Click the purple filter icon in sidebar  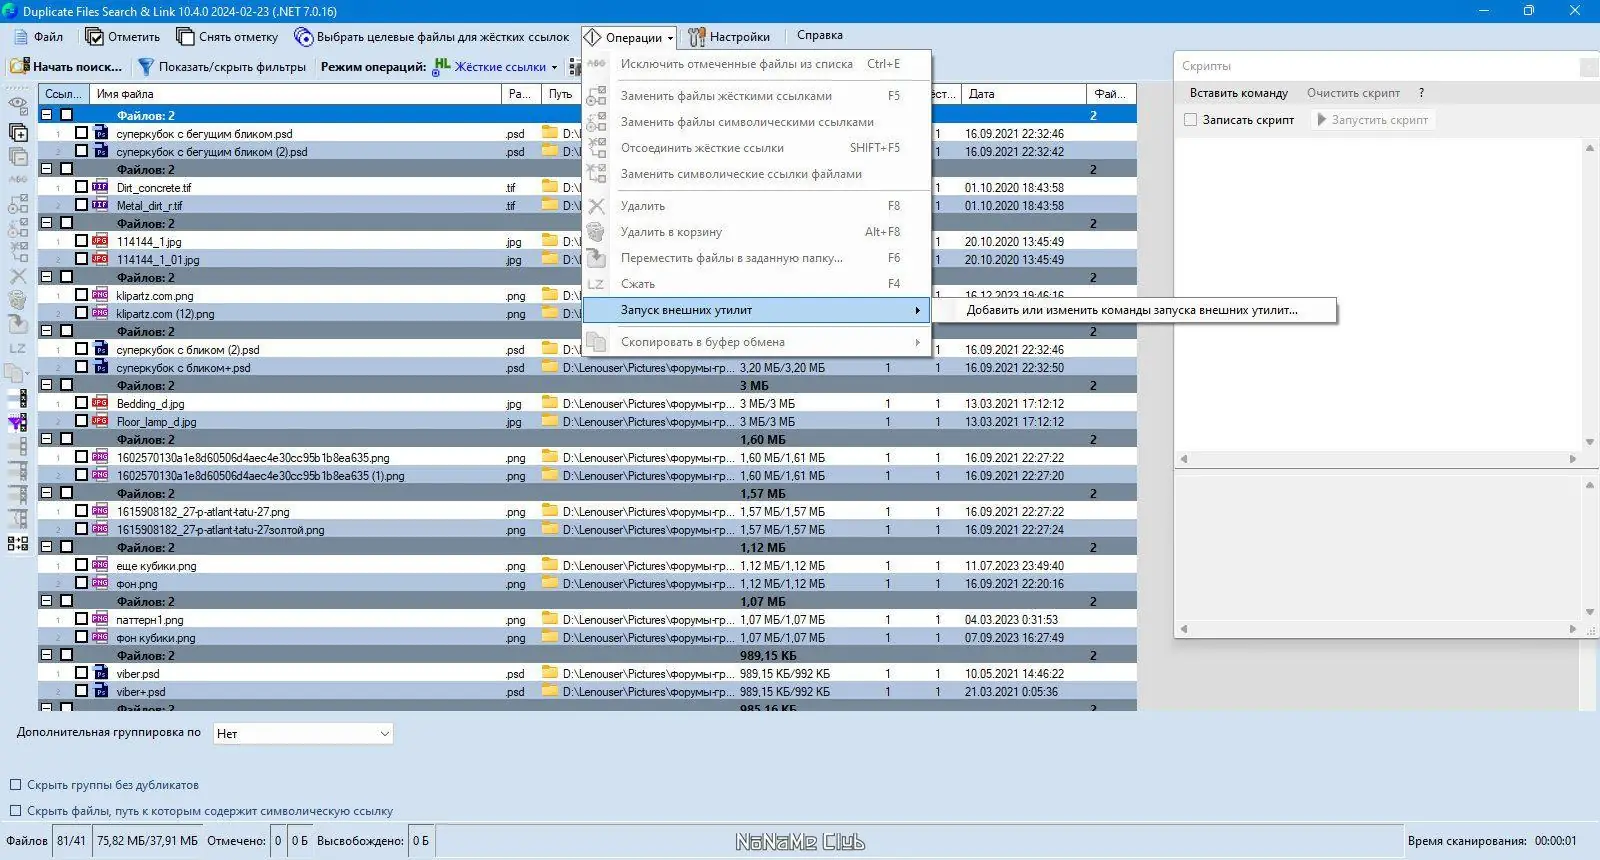(x=18, y=422)
